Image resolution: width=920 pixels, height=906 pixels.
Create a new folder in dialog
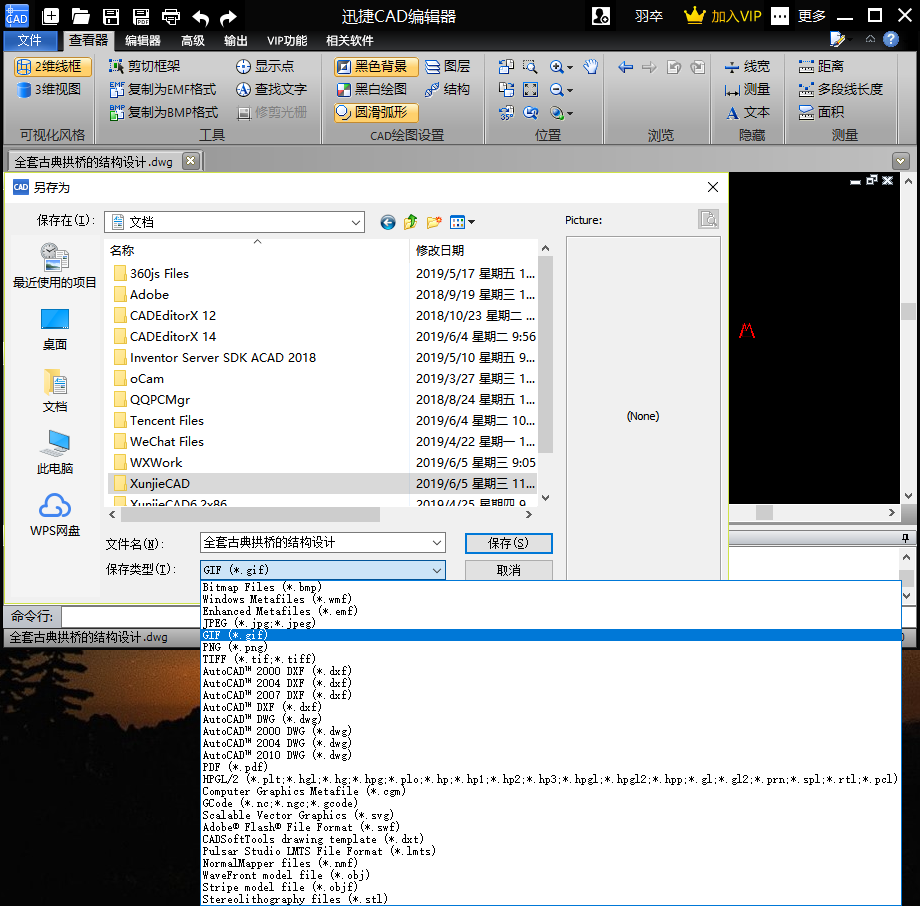pos(434,222)
